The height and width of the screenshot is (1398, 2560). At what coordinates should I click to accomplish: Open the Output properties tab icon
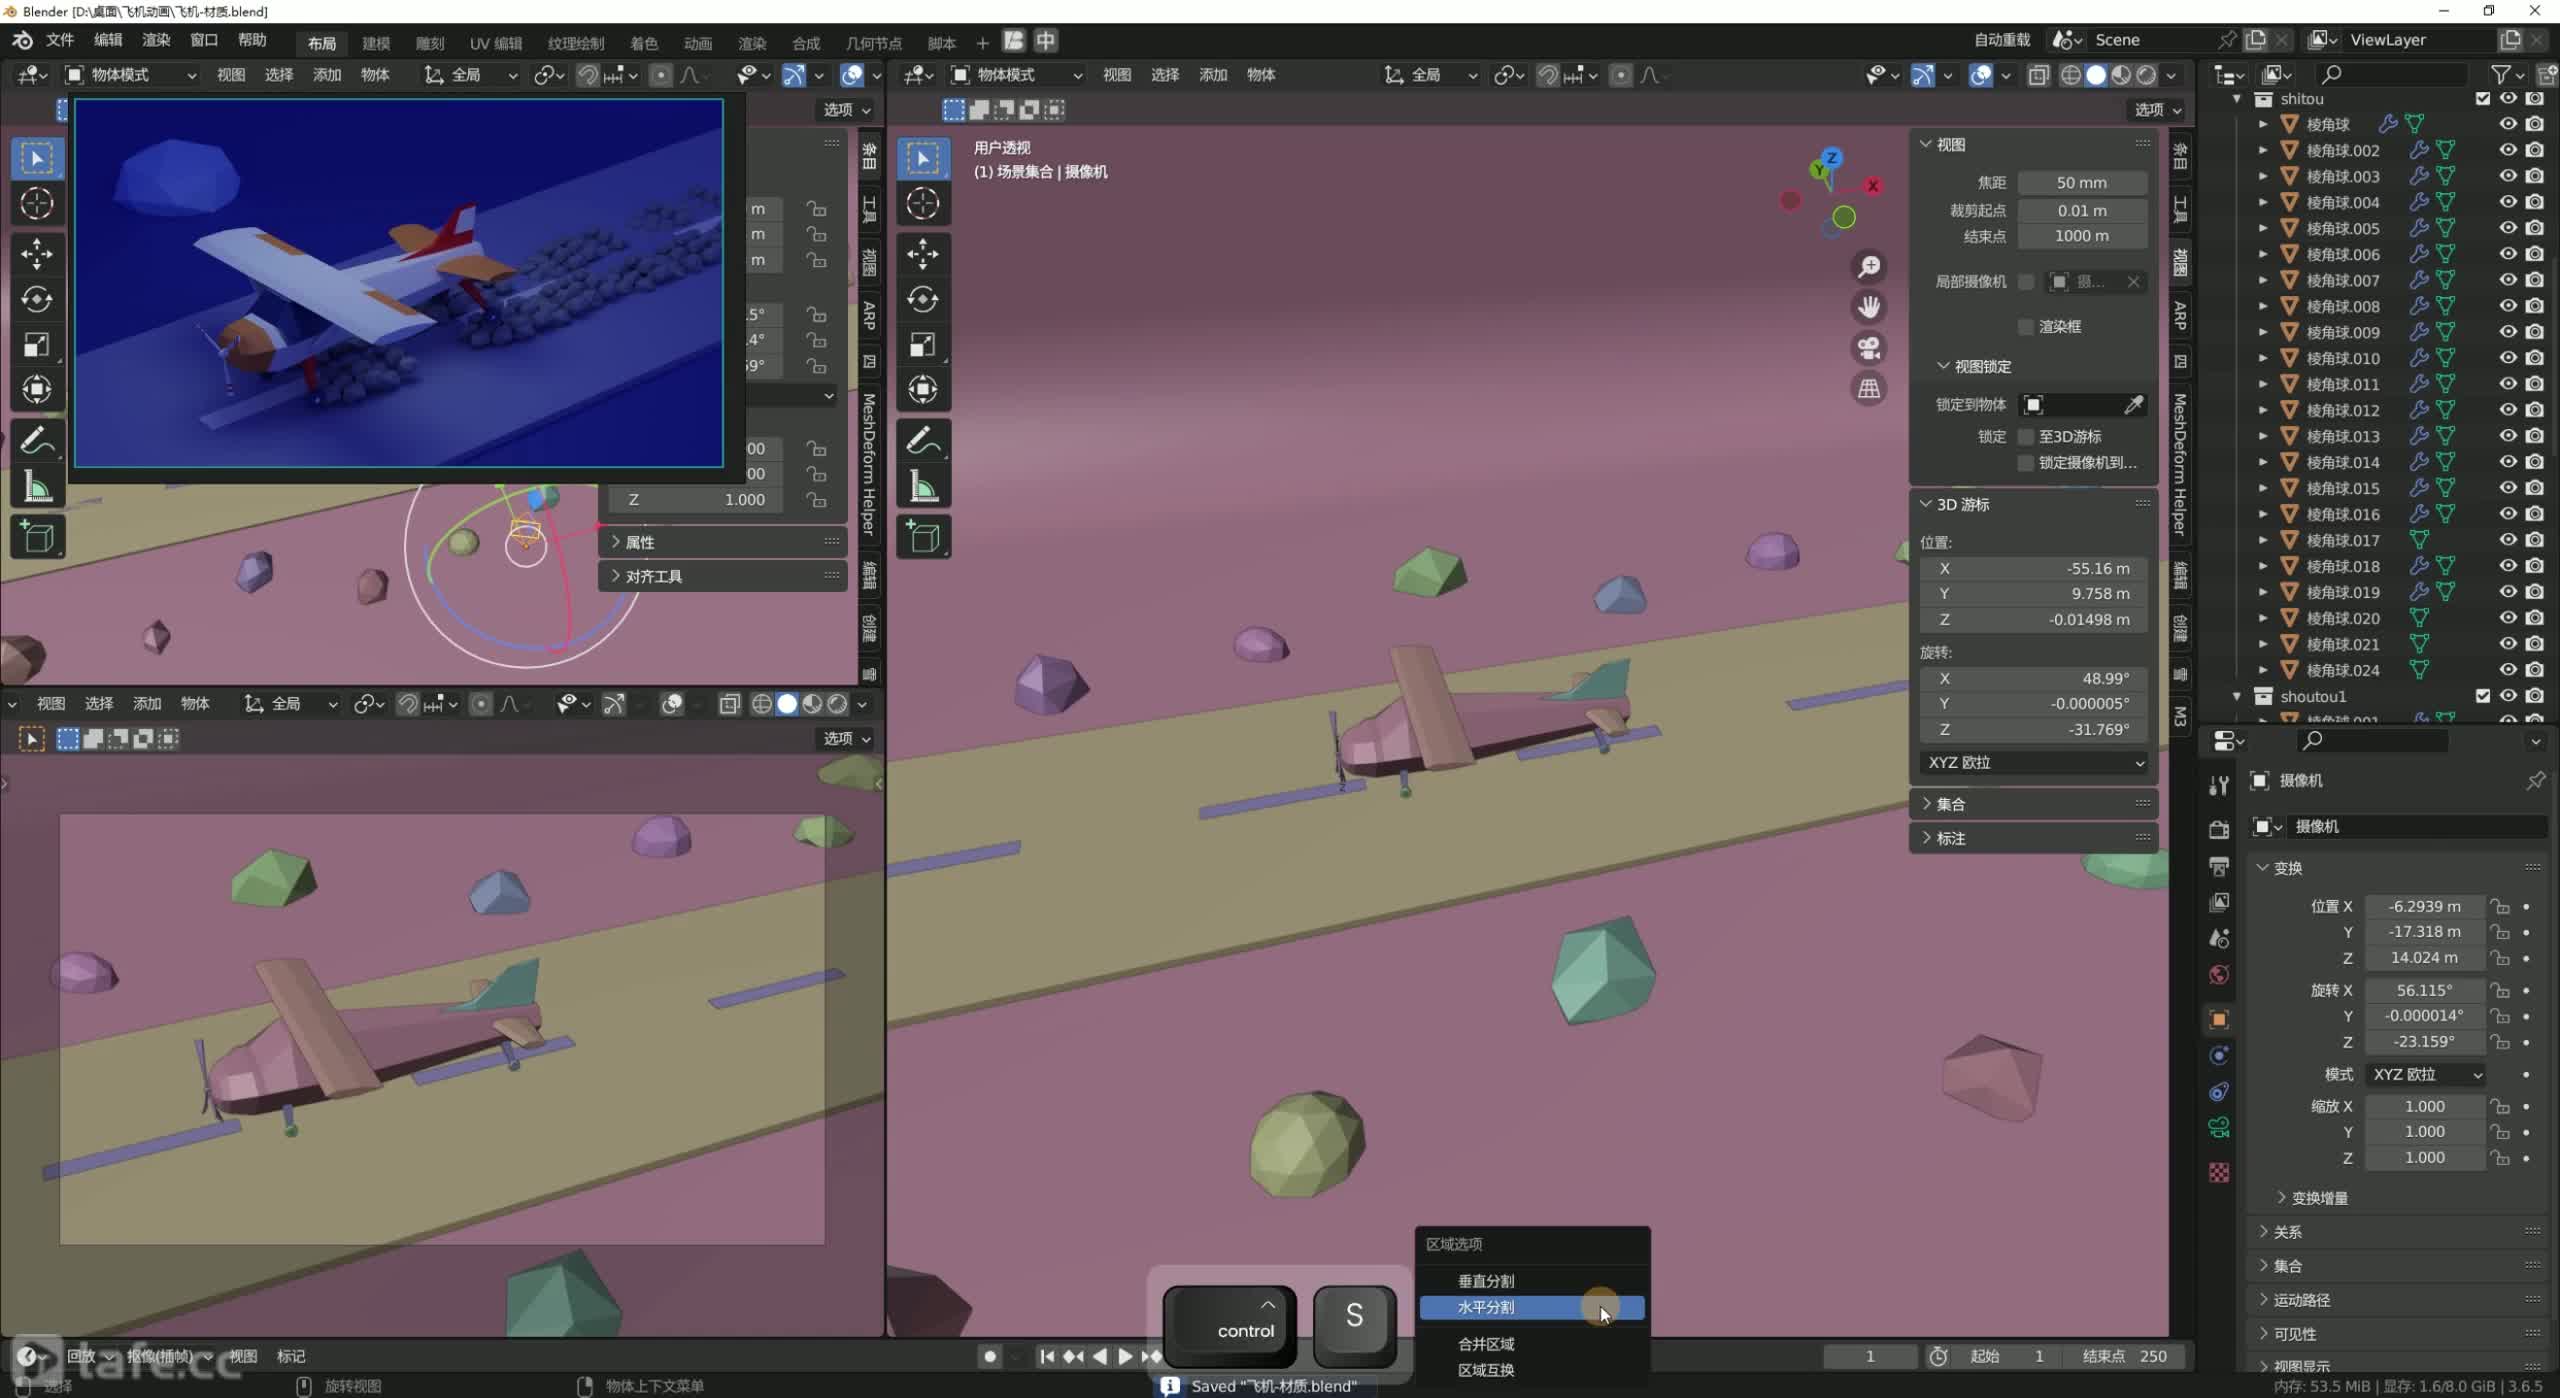point(2219,865)
